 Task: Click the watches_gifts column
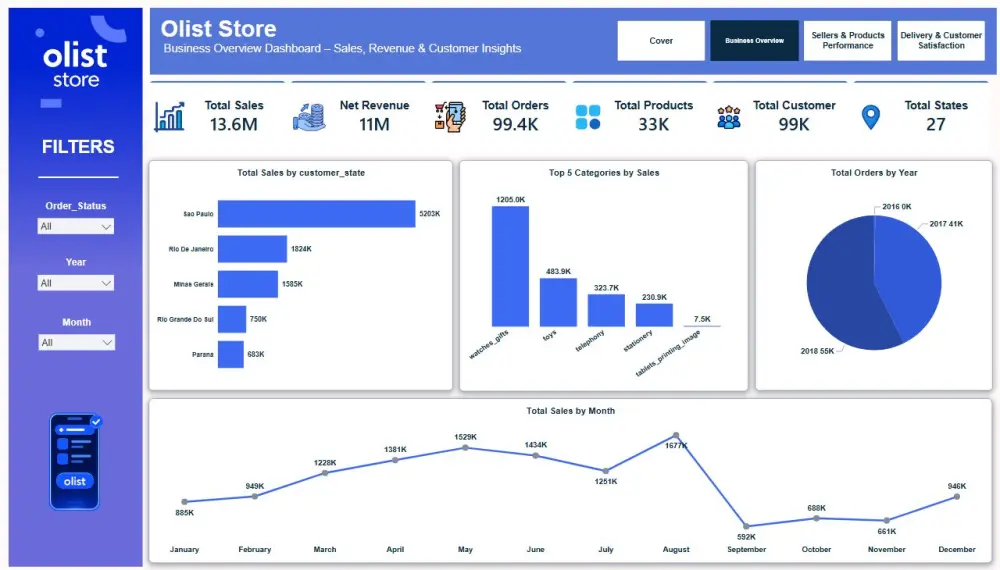[510, 267]
